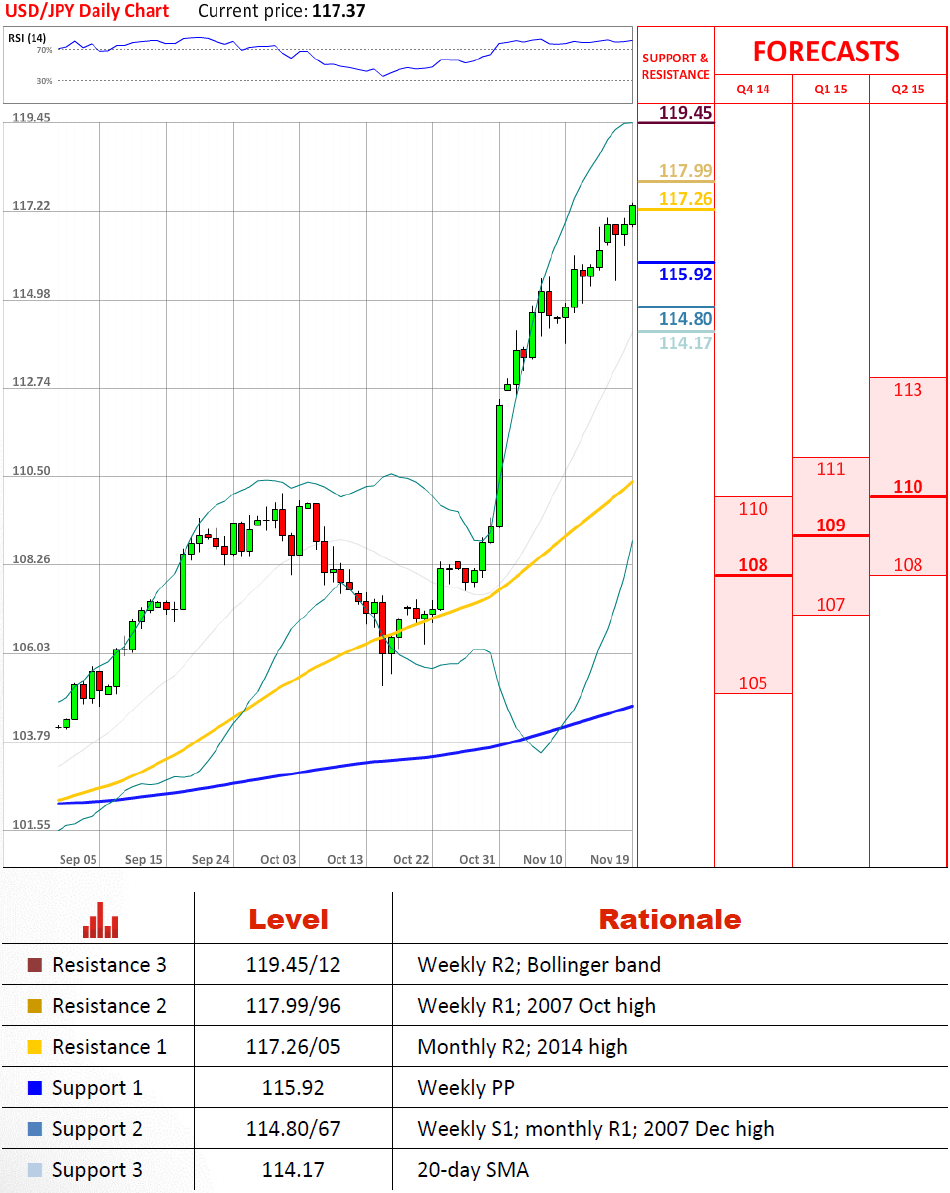Click the 115.92 support level label

click(x=685, y=274)
